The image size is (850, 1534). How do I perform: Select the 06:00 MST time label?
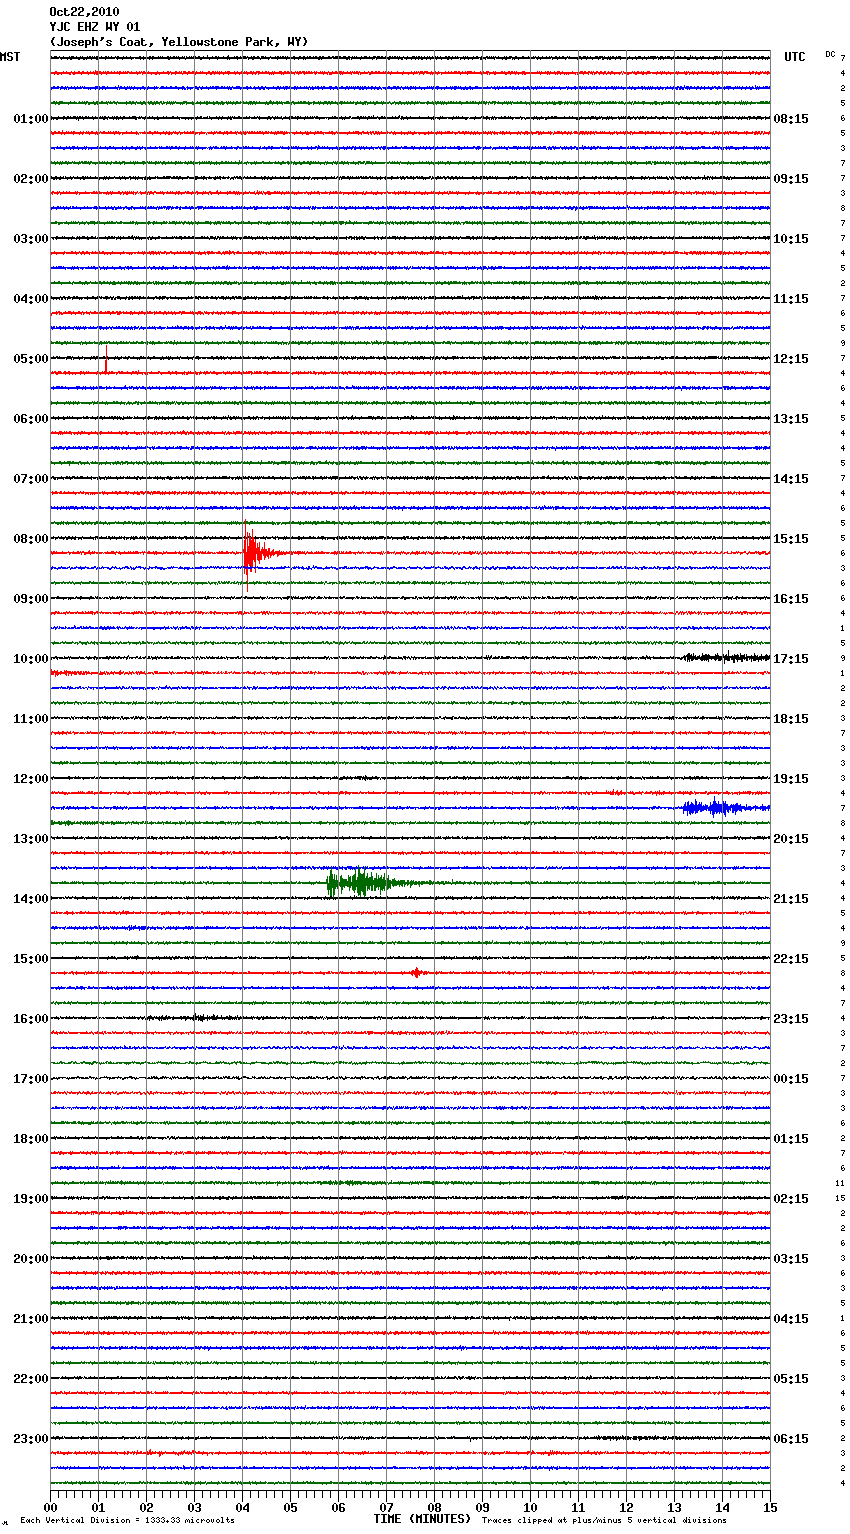(30, 419)
